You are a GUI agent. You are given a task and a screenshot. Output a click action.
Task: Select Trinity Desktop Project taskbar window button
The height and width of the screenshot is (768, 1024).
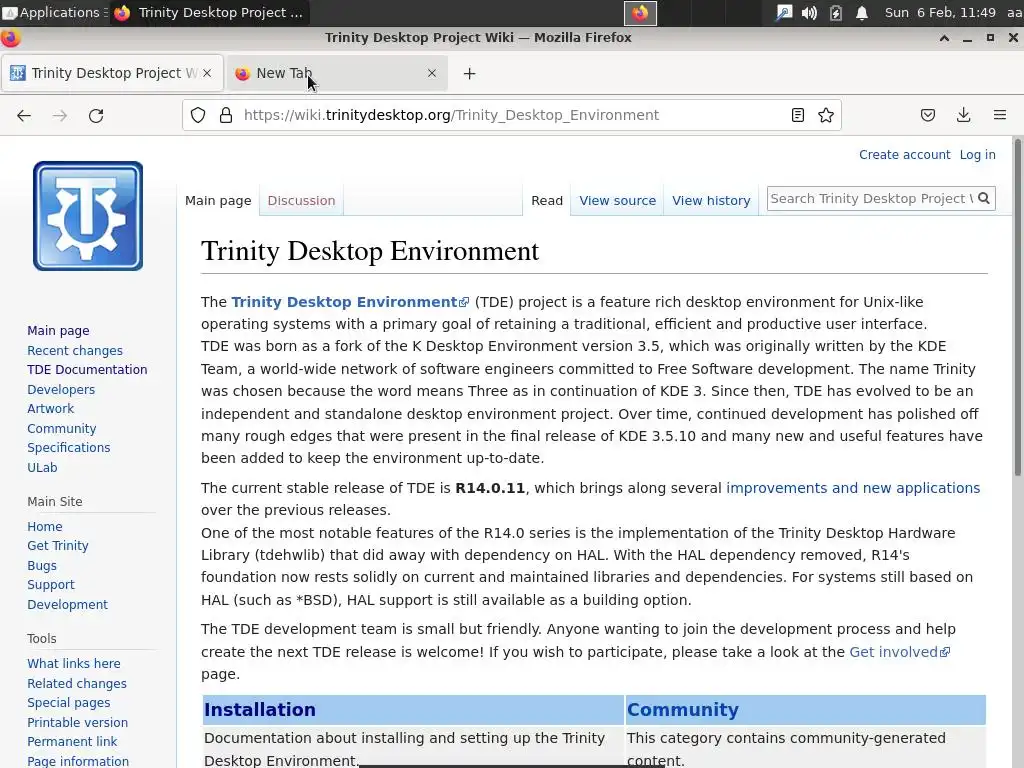(209, 12)
